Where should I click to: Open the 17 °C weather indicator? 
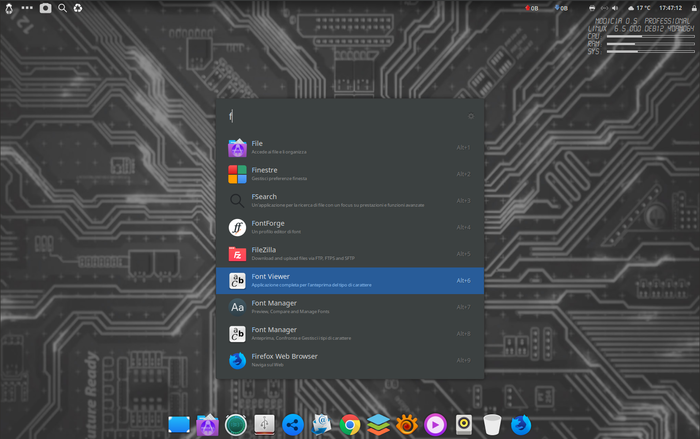pyautogui.click(x=638, y=8)
